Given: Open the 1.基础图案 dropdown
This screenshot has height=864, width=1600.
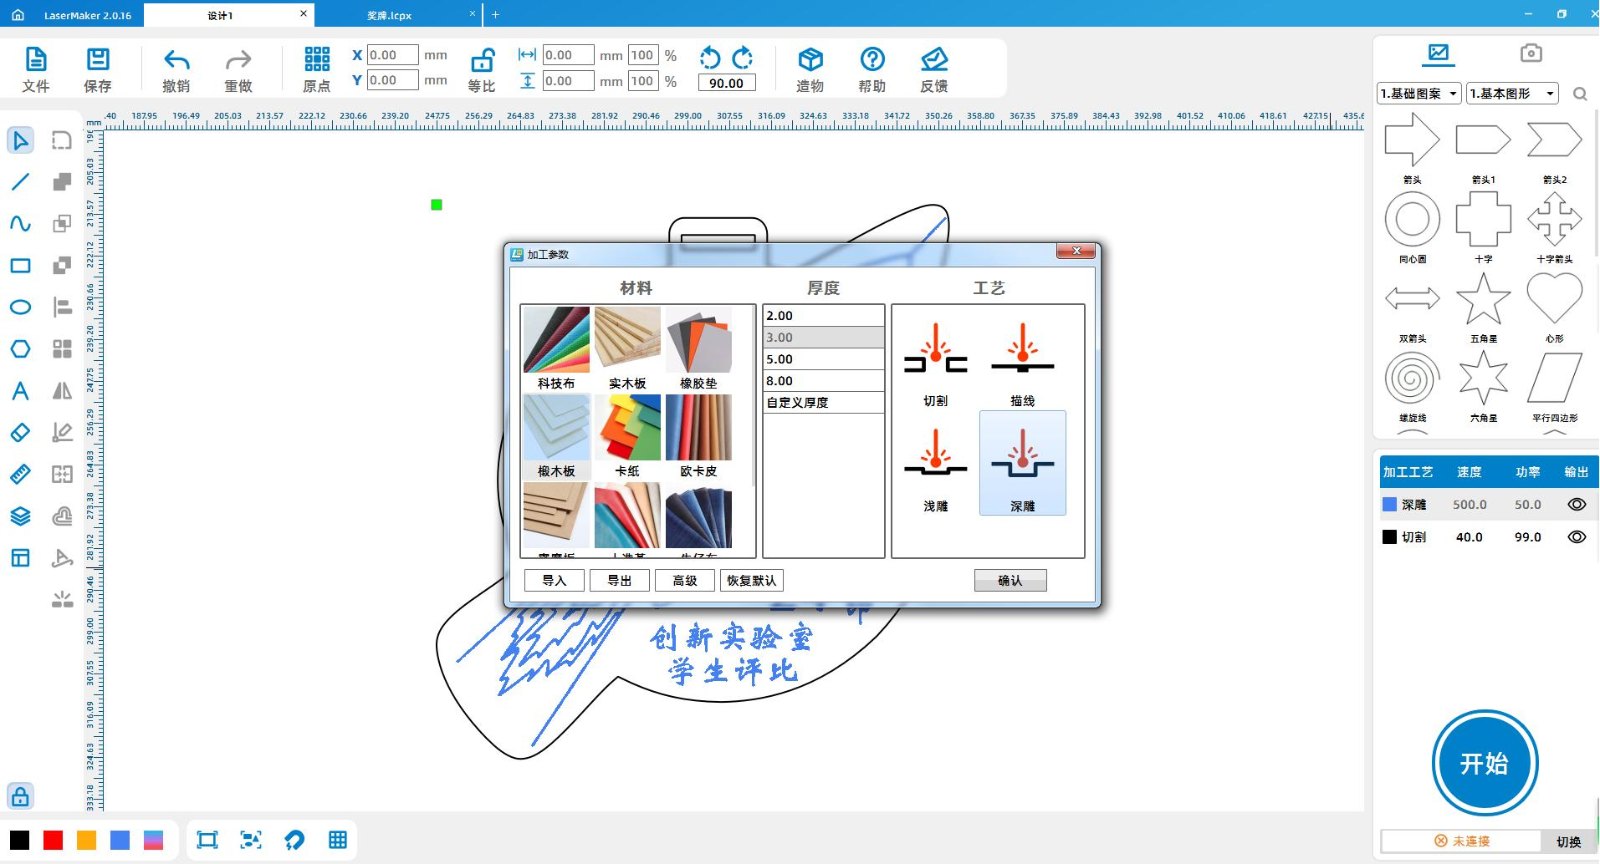Looking at the screenshot, I should [x=1419, y=94].
